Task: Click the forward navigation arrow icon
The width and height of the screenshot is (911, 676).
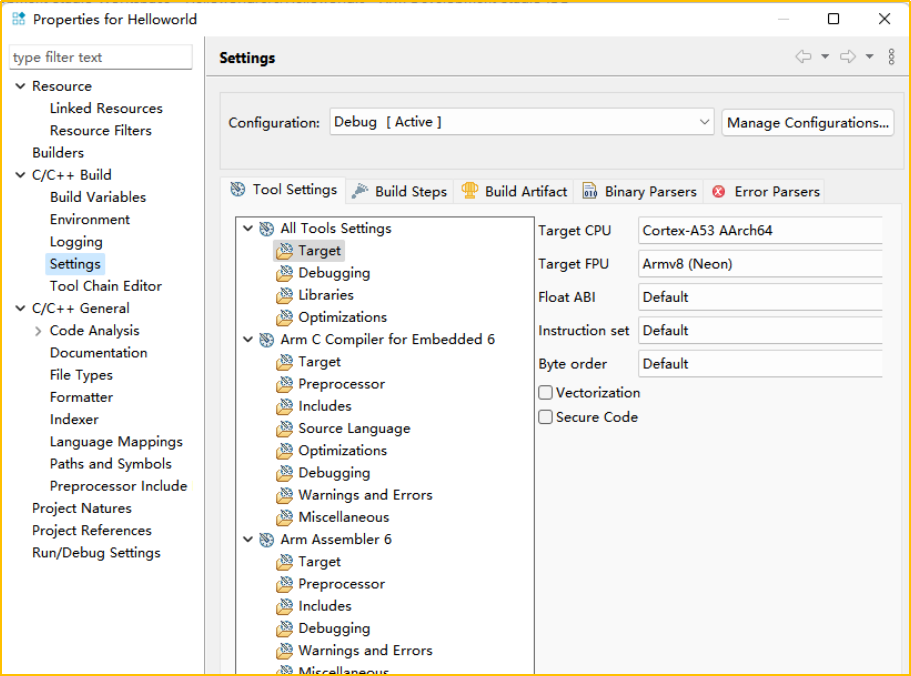Action: point(847,57)
